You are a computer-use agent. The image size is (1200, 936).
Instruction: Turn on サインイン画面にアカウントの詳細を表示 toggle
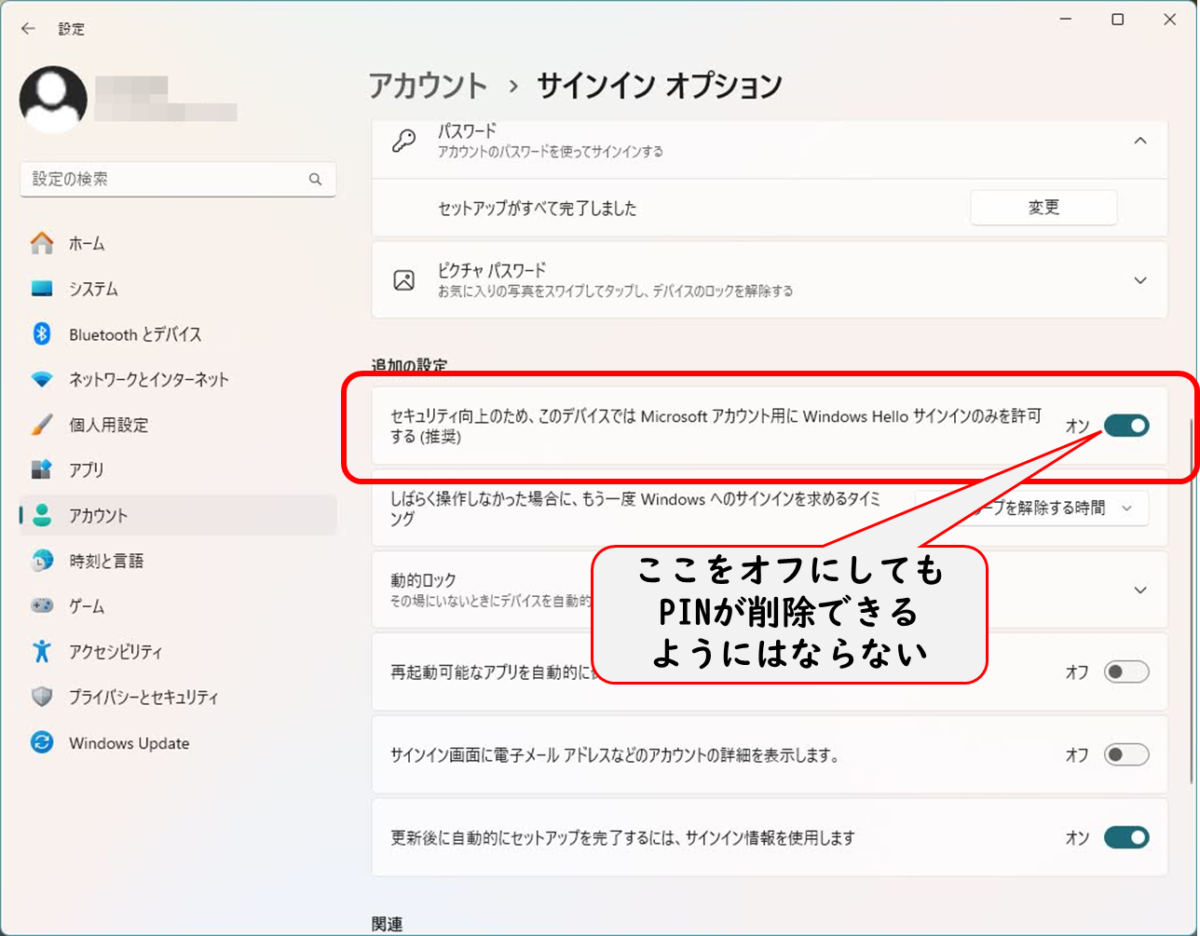point(1127,756)
